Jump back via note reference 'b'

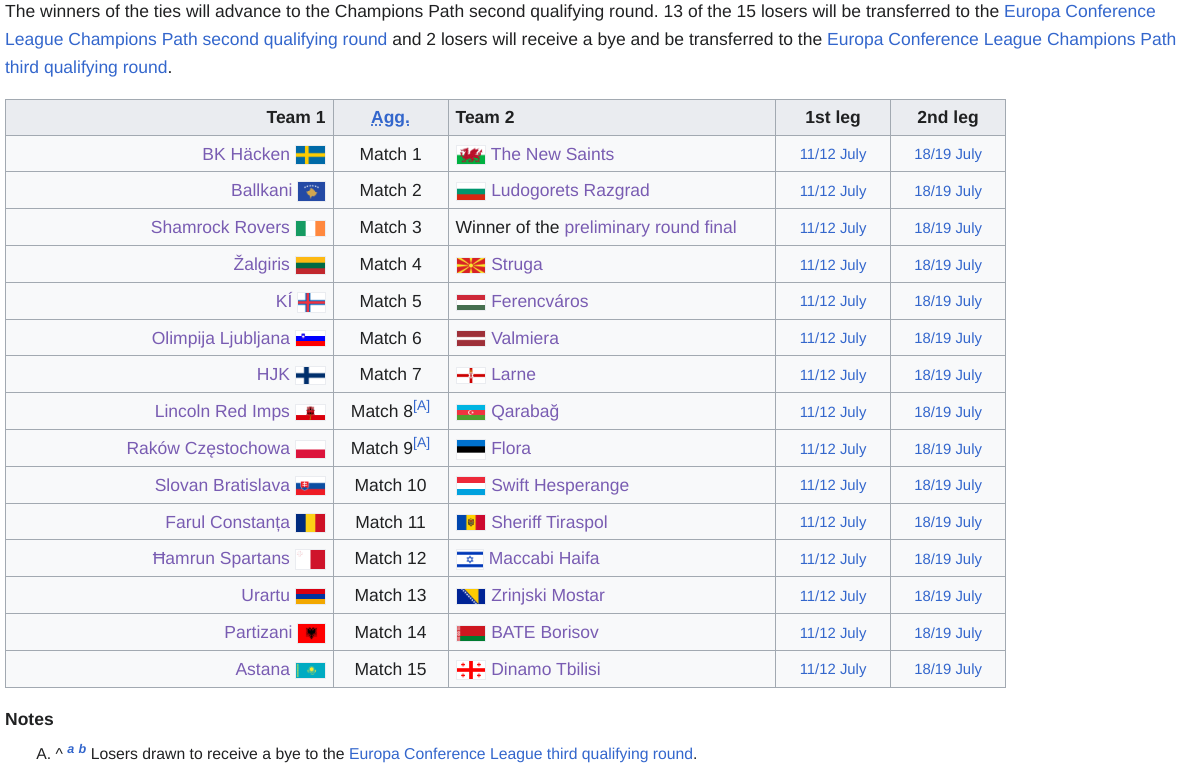click(x=82, y=749)
